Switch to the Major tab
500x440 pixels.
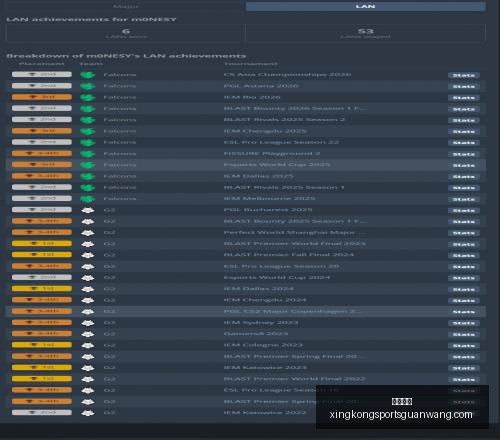(126, 6)
